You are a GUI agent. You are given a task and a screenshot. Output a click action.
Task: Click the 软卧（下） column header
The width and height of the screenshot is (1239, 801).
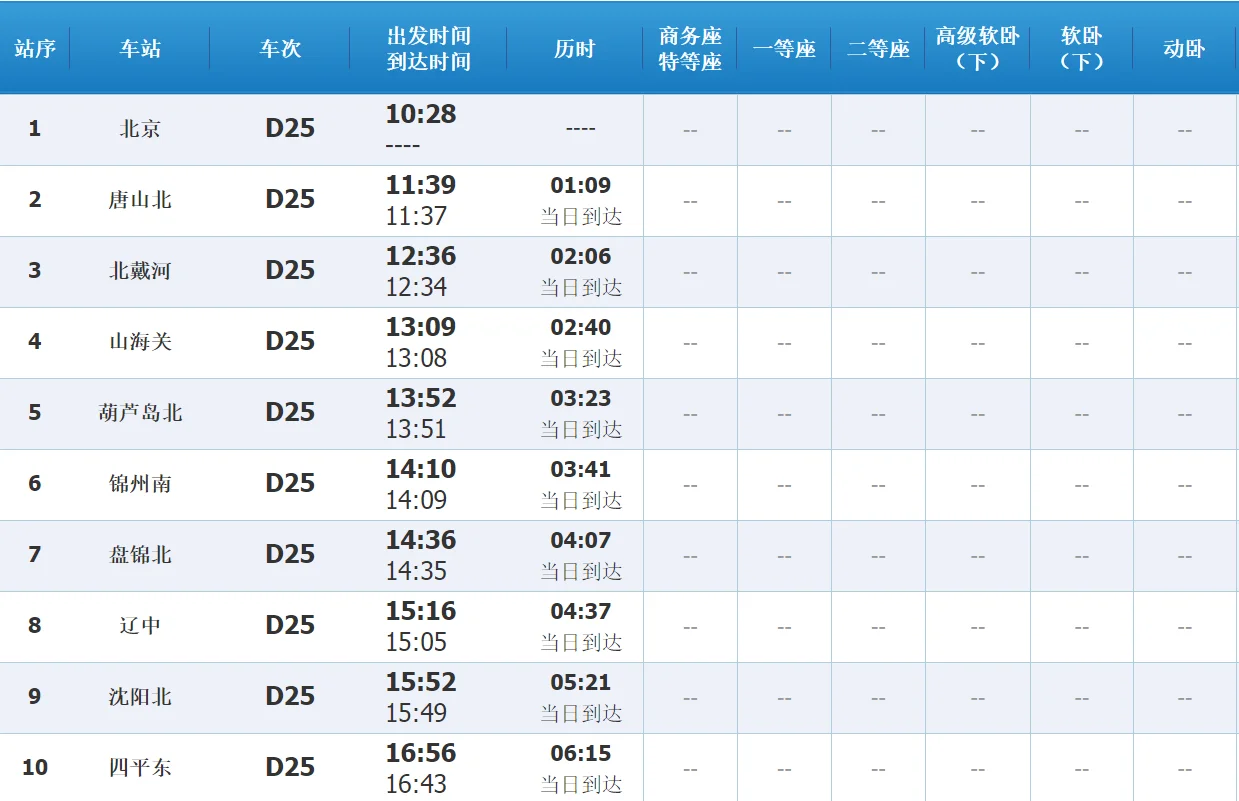pyautogui.click(x=1081, y=47)
